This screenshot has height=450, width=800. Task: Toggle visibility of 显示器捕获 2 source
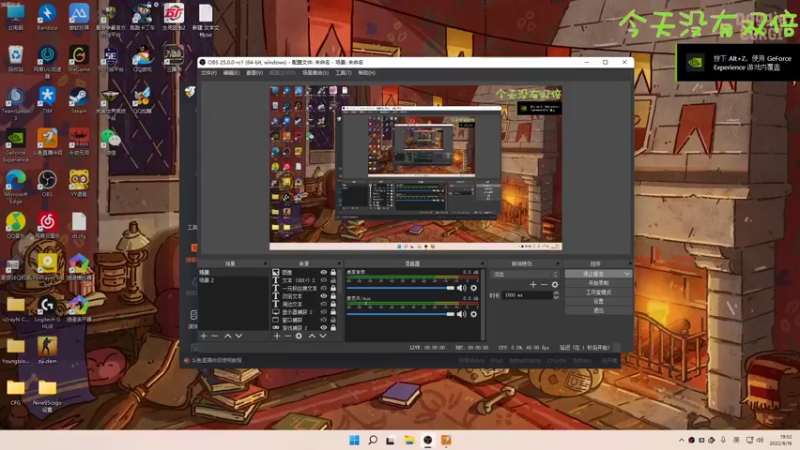pos(323,312)
